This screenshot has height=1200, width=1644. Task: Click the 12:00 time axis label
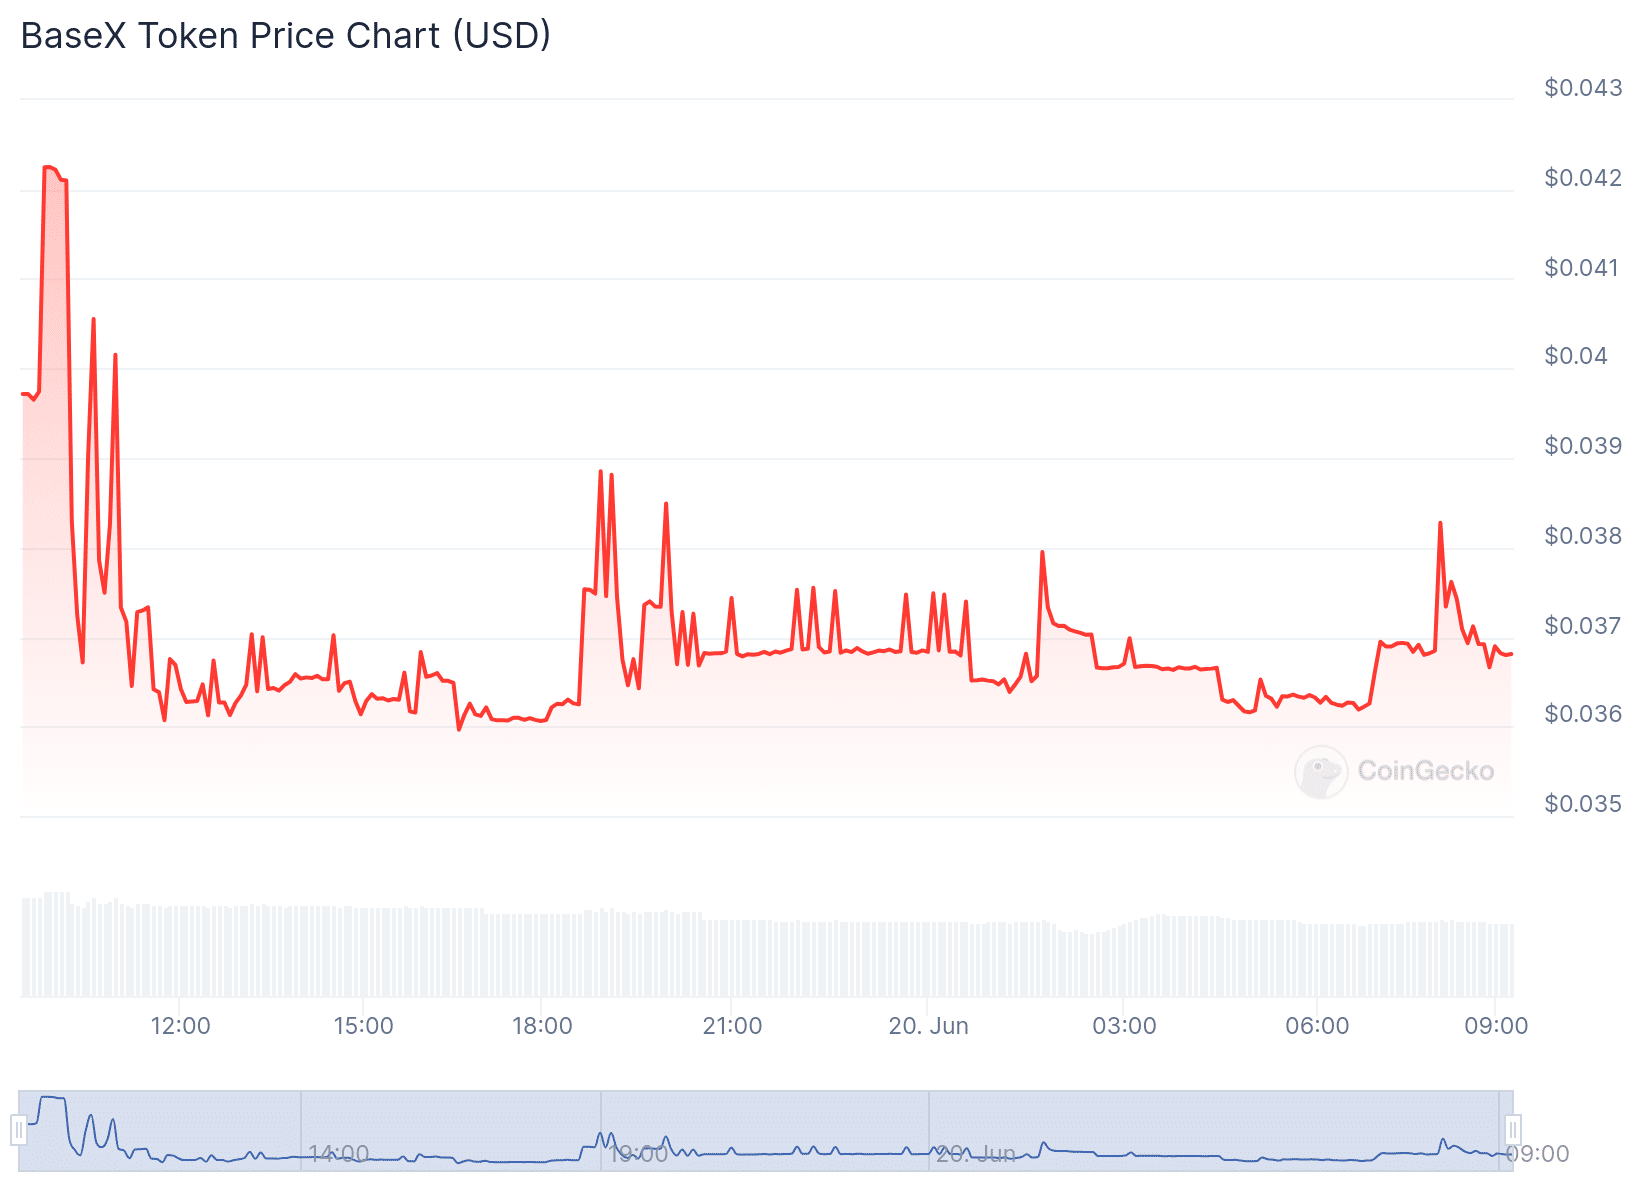click(x=180, y=1026)
